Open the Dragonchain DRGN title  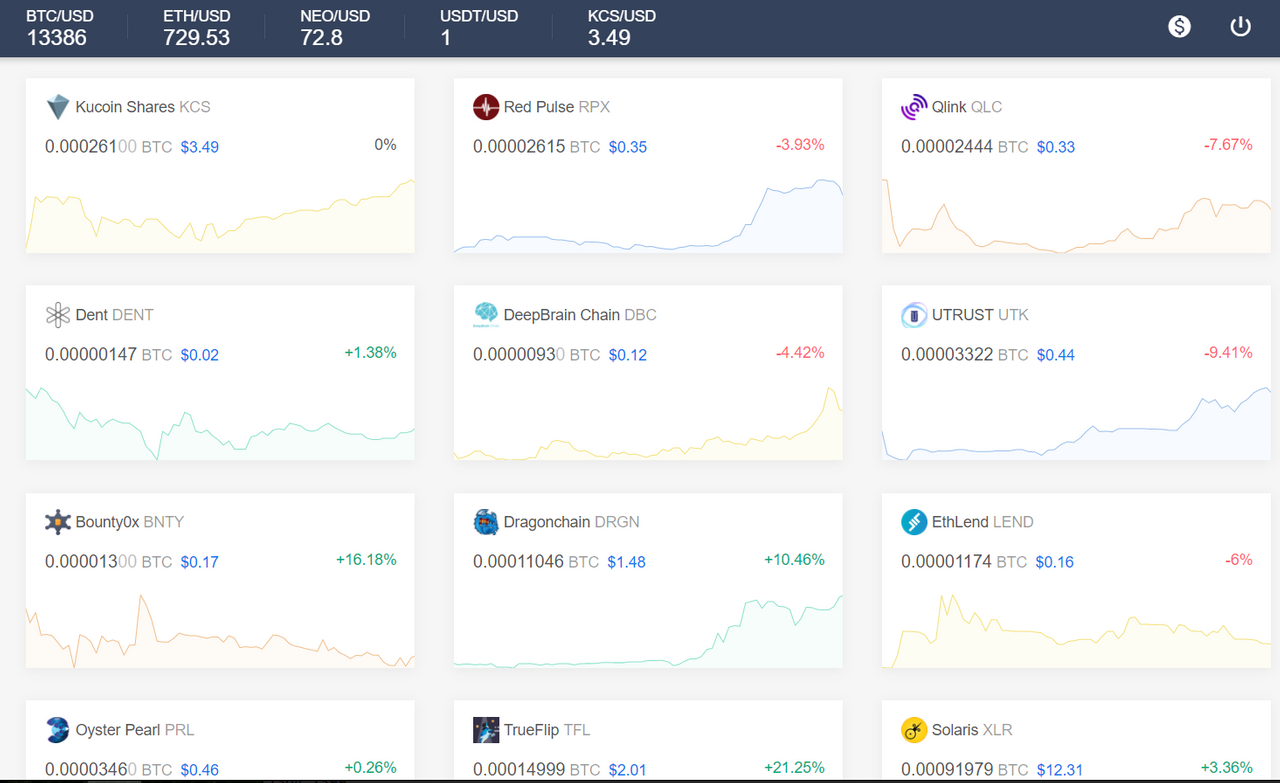click(x=572, y=522)
